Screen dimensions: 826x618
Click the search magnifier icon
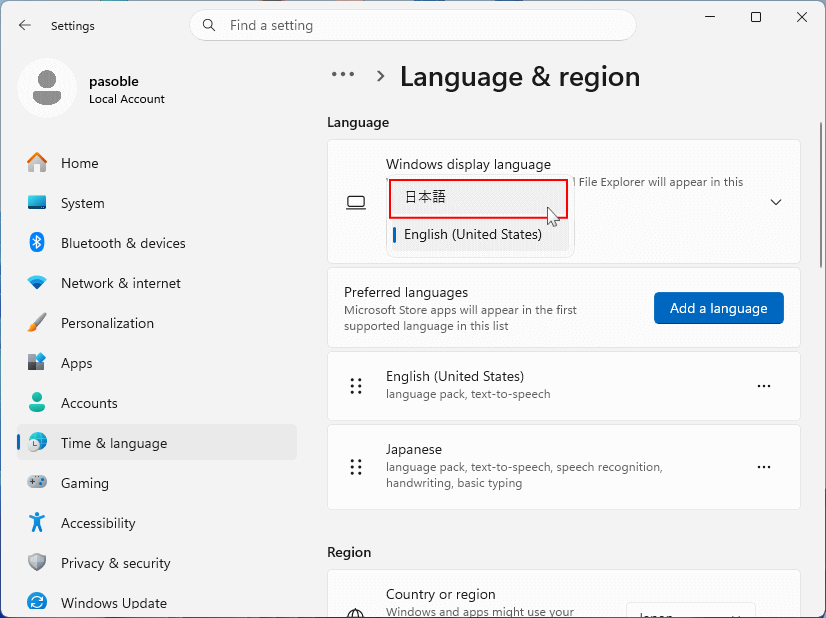pos(209,24)
